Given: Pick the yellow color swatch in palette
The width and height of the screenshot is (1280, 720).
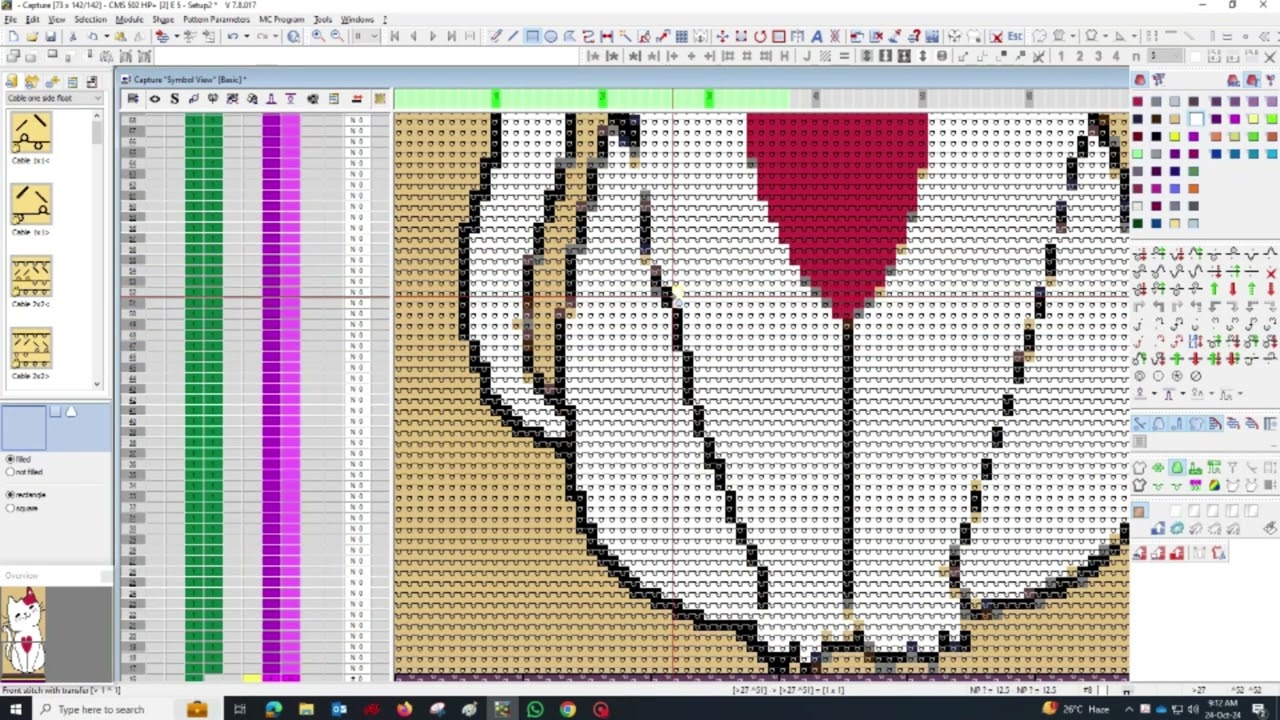Looking at the screenshot, I should click(1175, 137).
